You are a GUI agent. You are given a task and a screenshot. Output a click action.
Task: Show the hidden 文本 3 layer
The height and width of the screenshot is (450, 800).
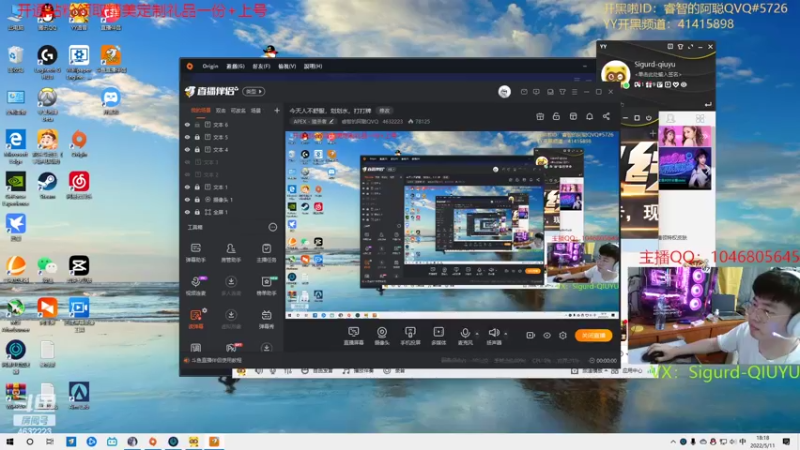click(187, 162)
